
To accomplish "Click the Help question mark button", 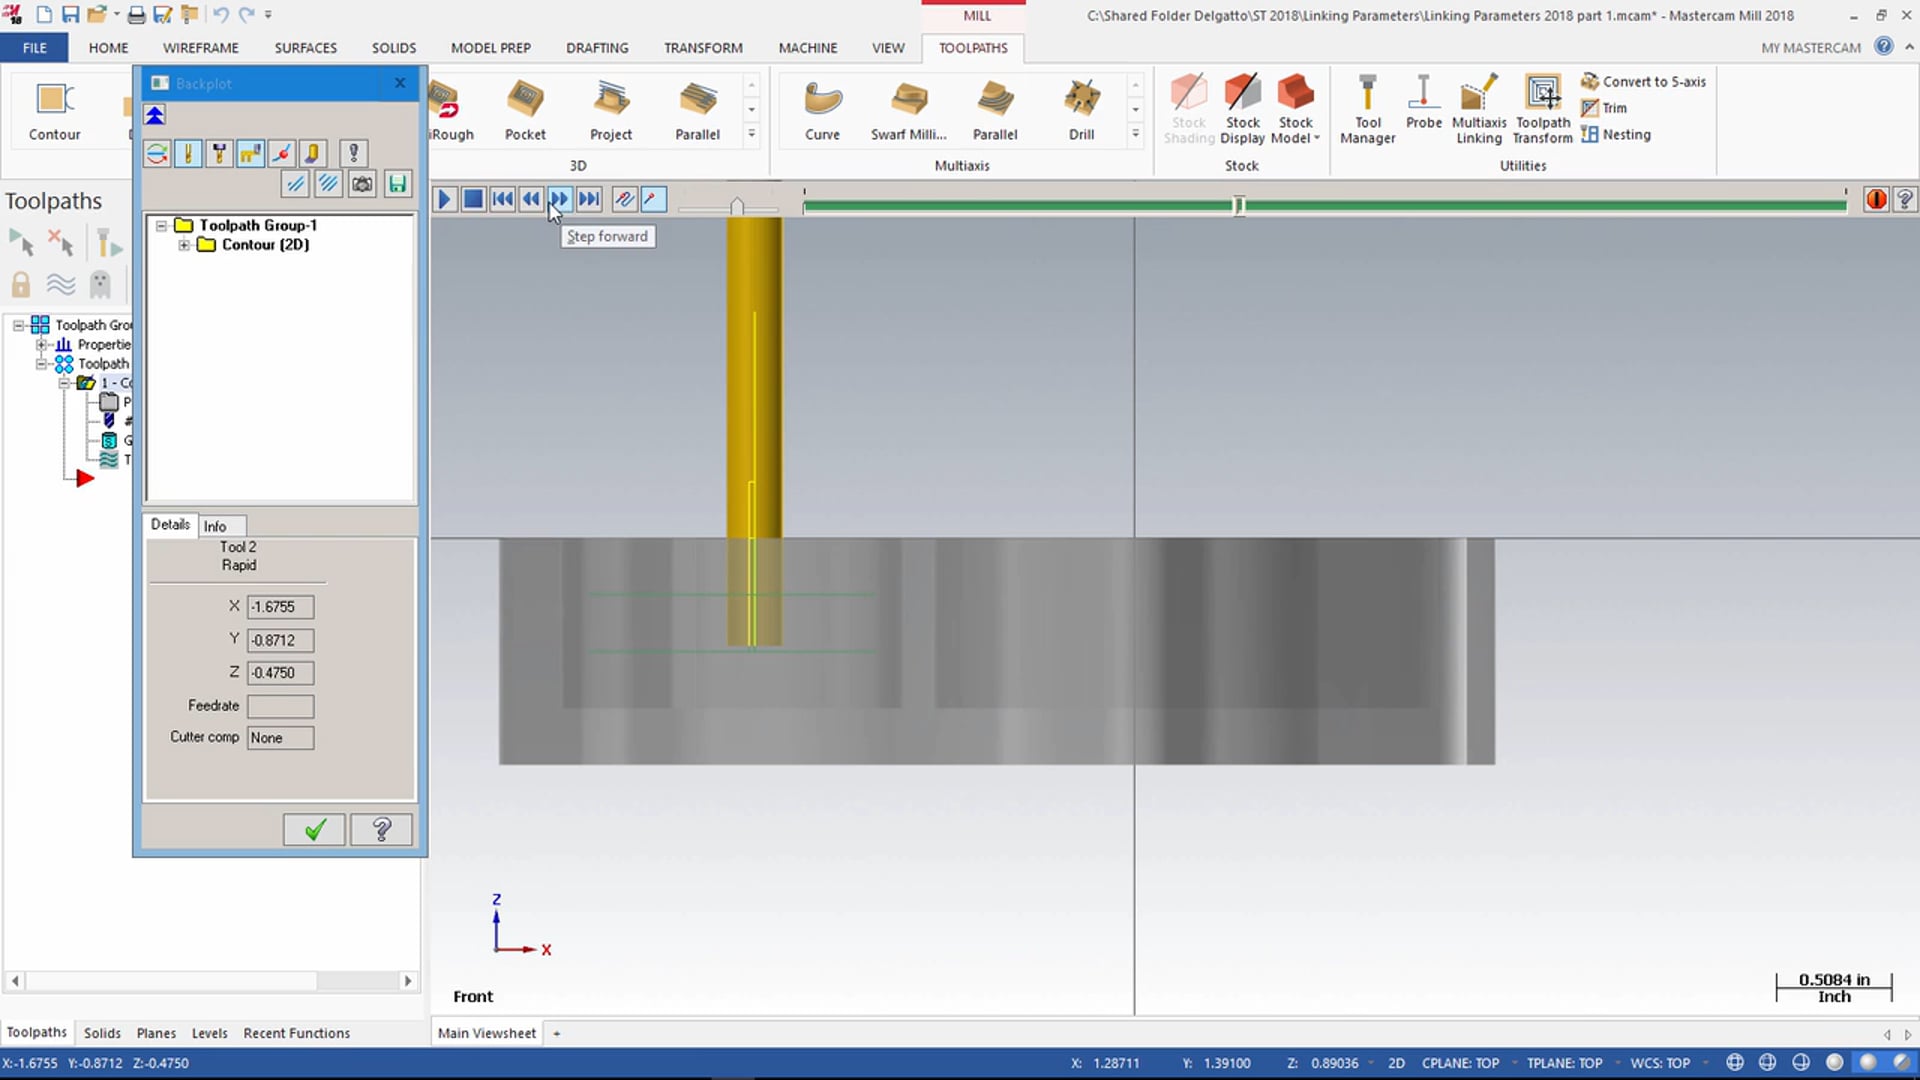I will (x=381, y=828).
